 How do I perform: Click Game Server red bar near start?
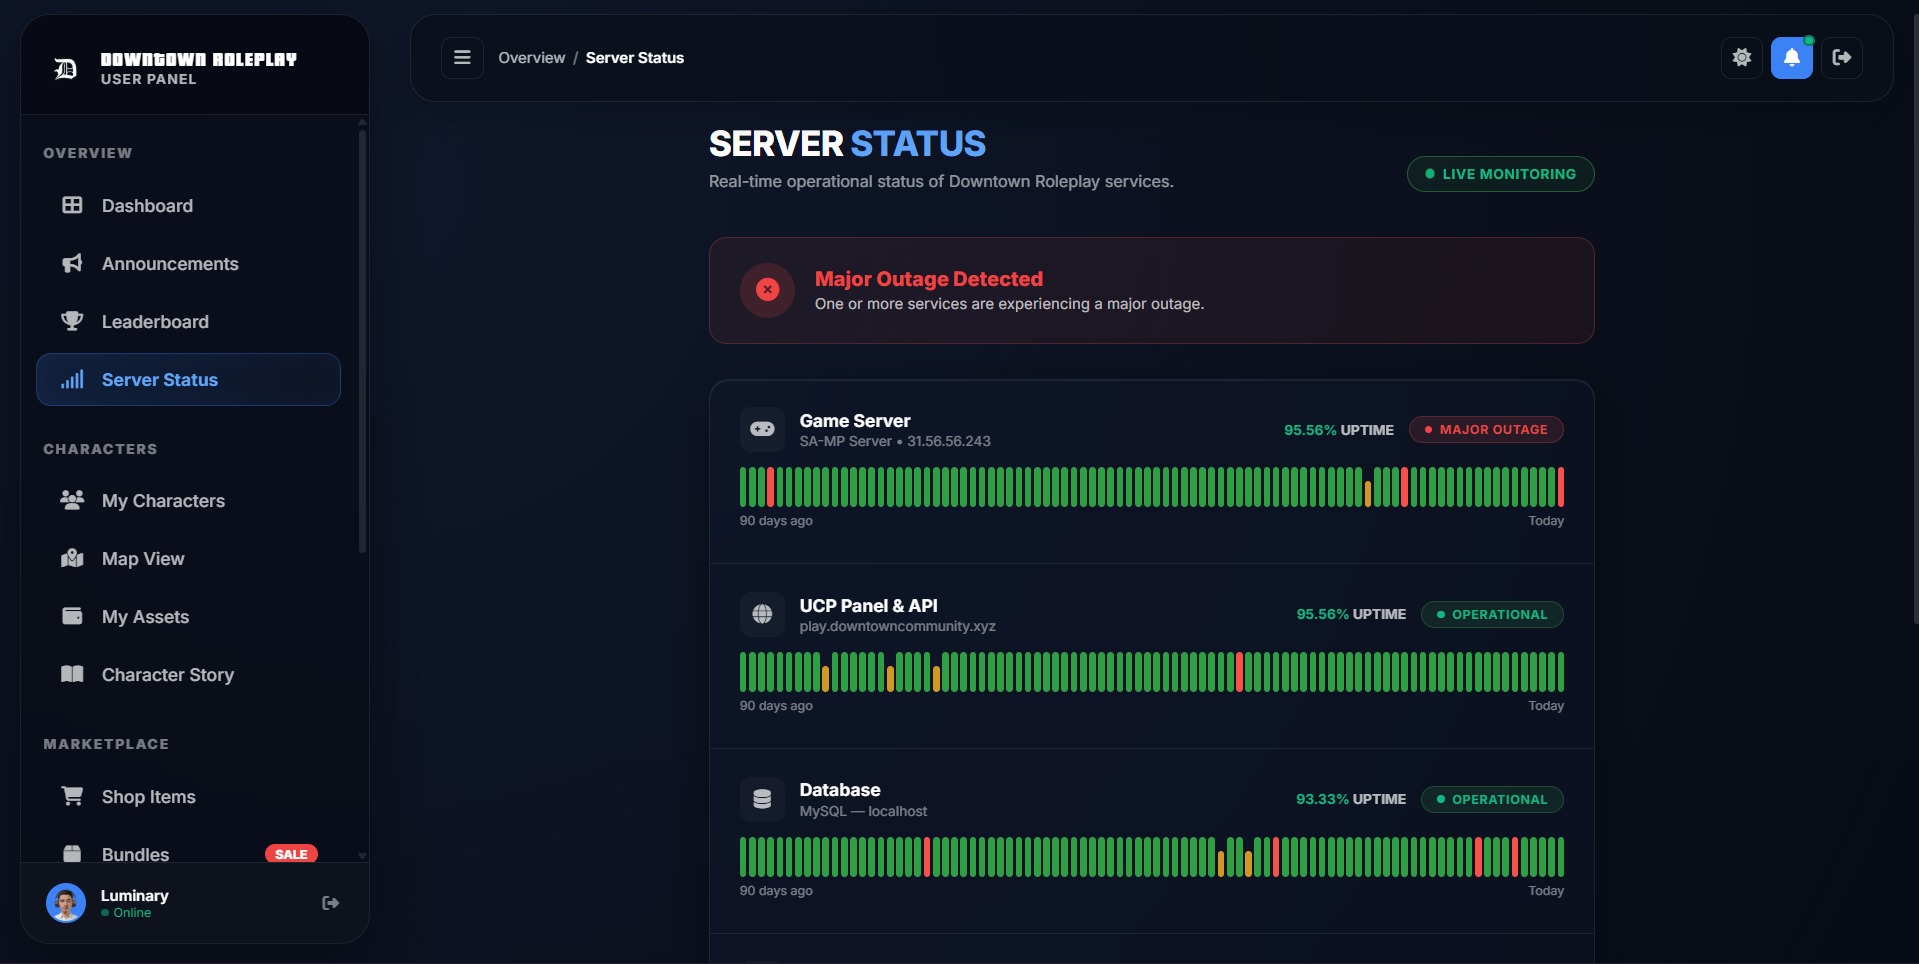(771, 487)
